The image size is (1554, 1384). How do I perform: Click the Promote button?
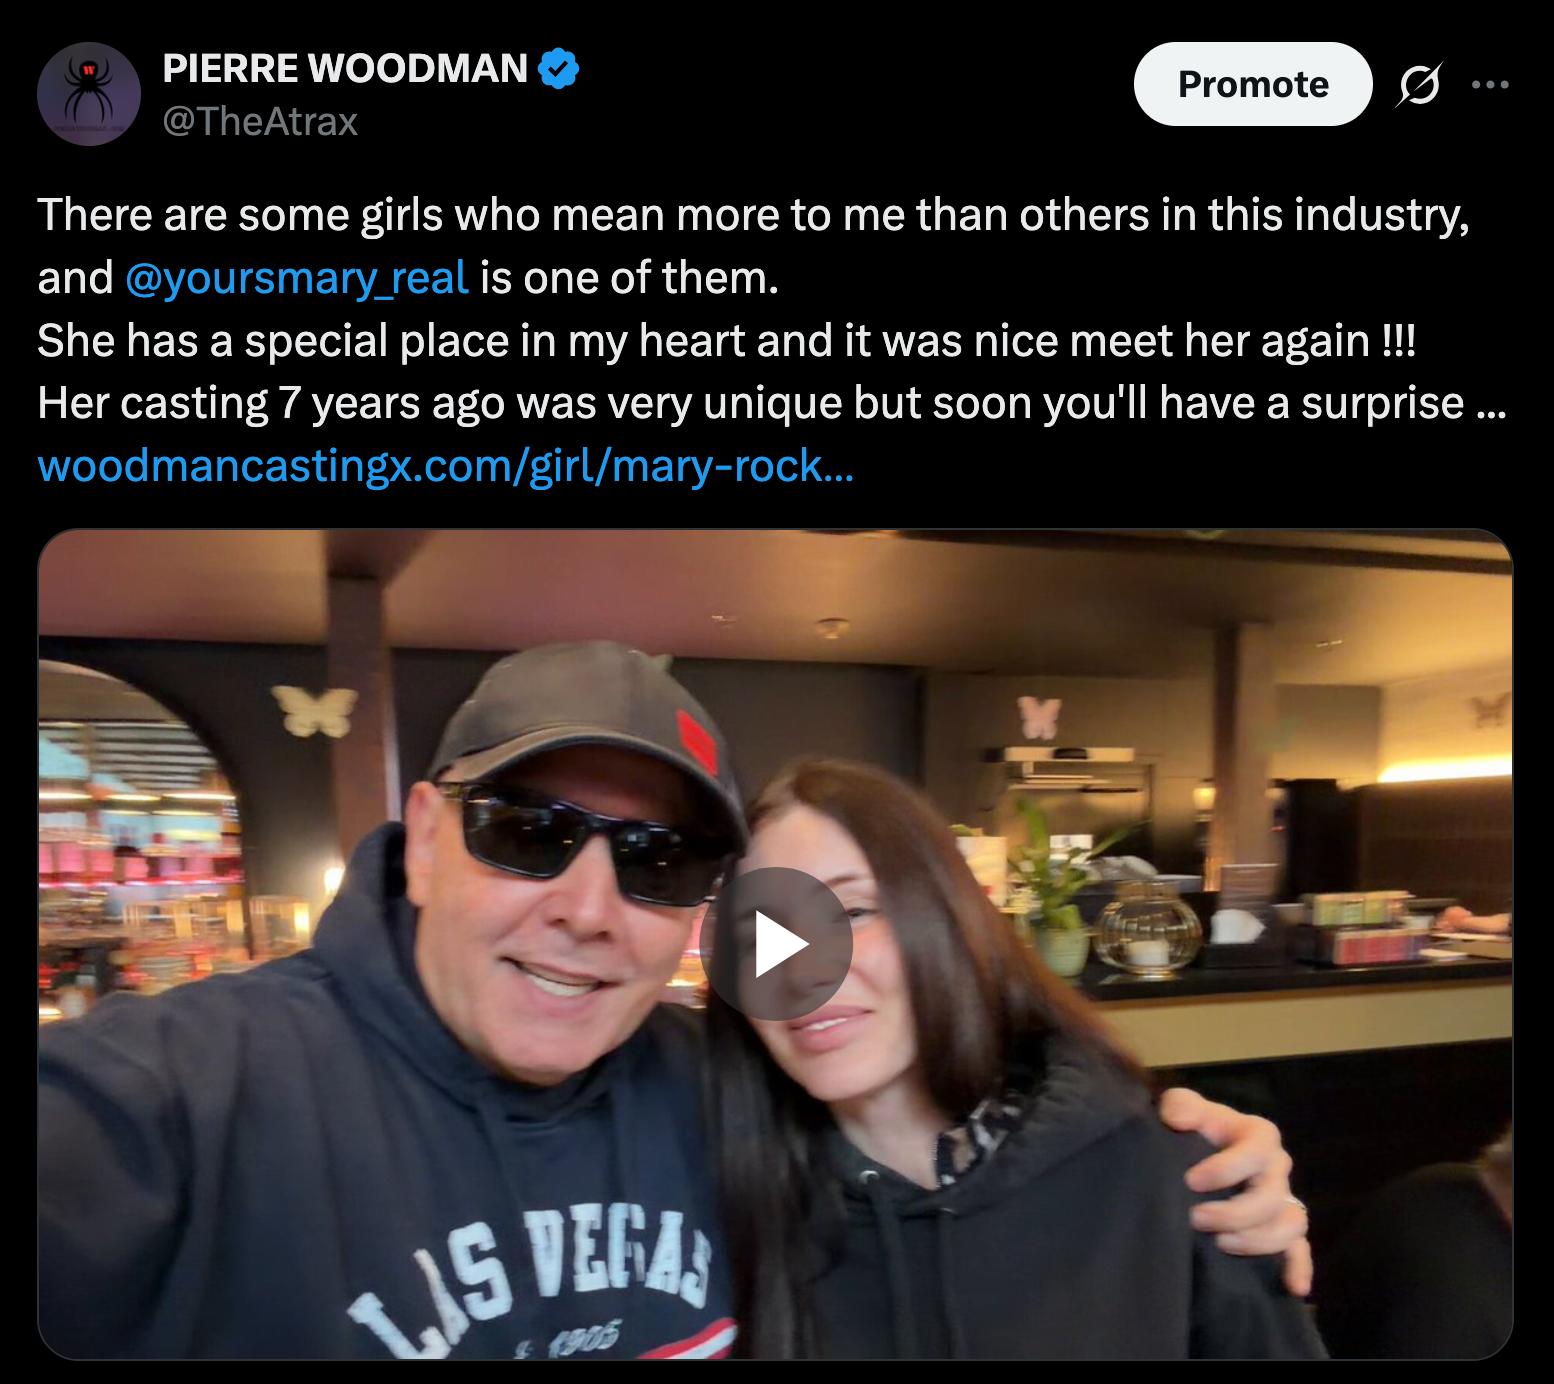pyautogui.click(x=1252, y=84)
